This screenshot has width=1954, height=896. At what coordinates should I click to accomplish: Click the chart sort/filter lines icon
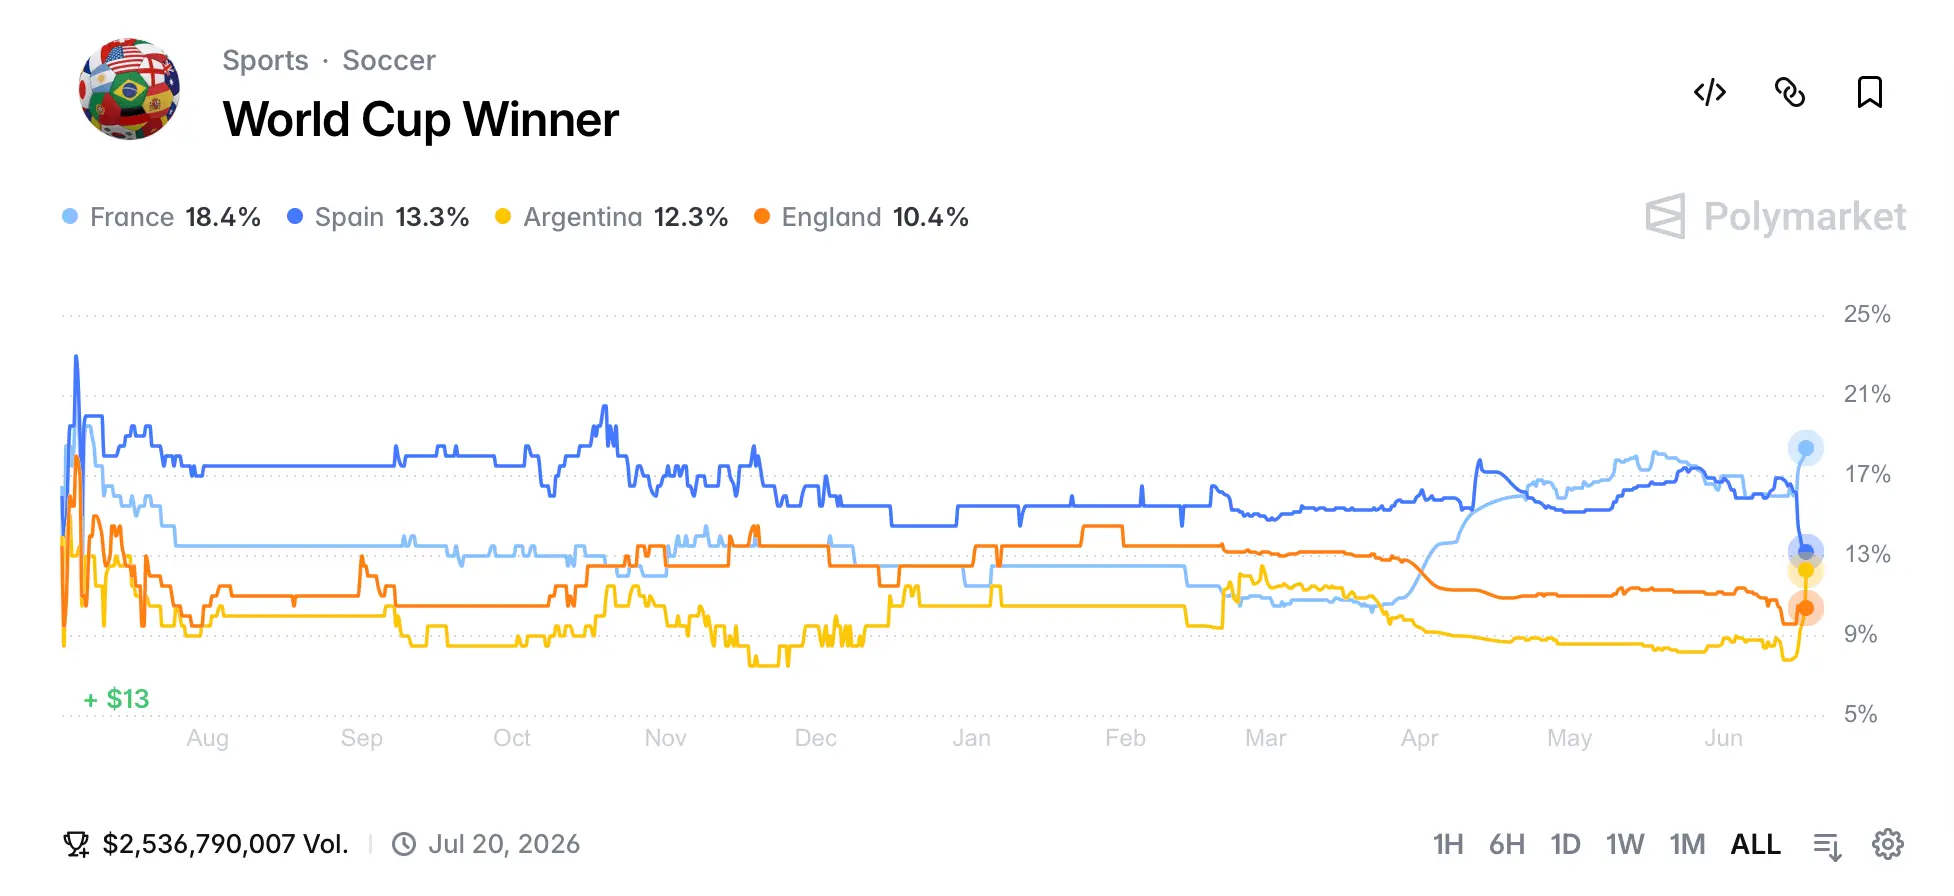pos(1828,846)
